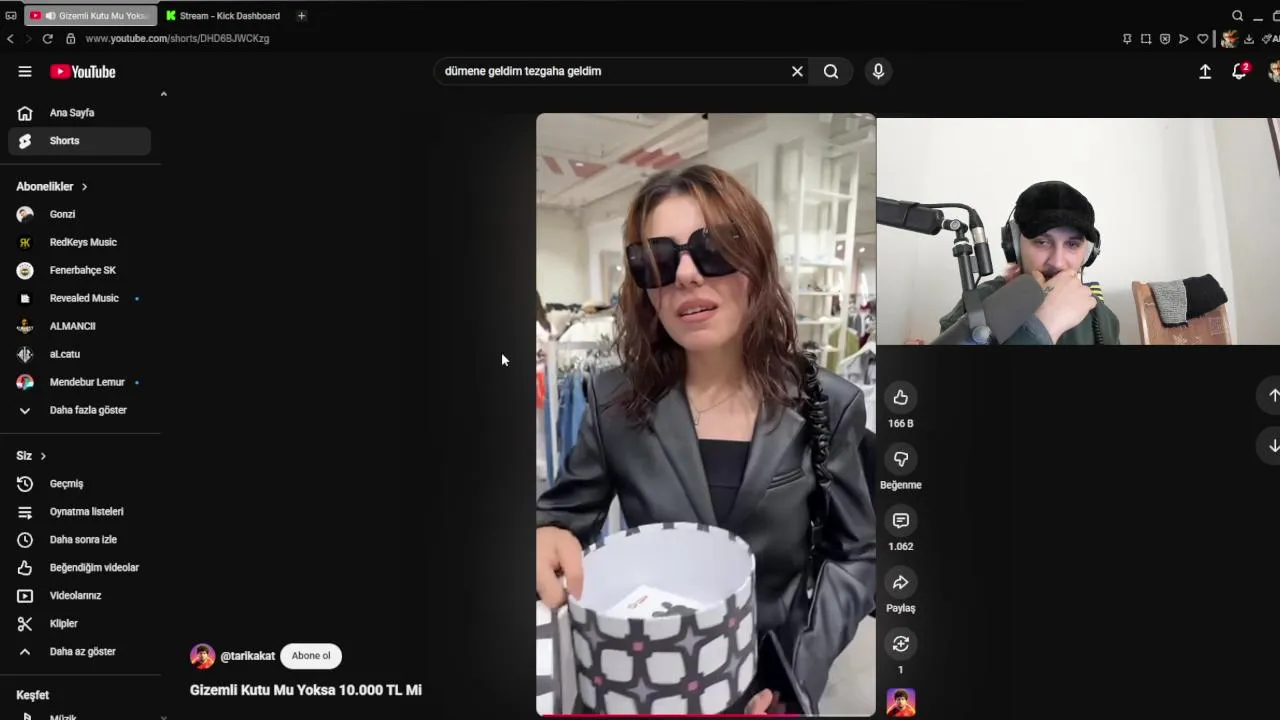Go to previous Short with up arrow
This screenshot has width=1280, height=720.
1273,396
